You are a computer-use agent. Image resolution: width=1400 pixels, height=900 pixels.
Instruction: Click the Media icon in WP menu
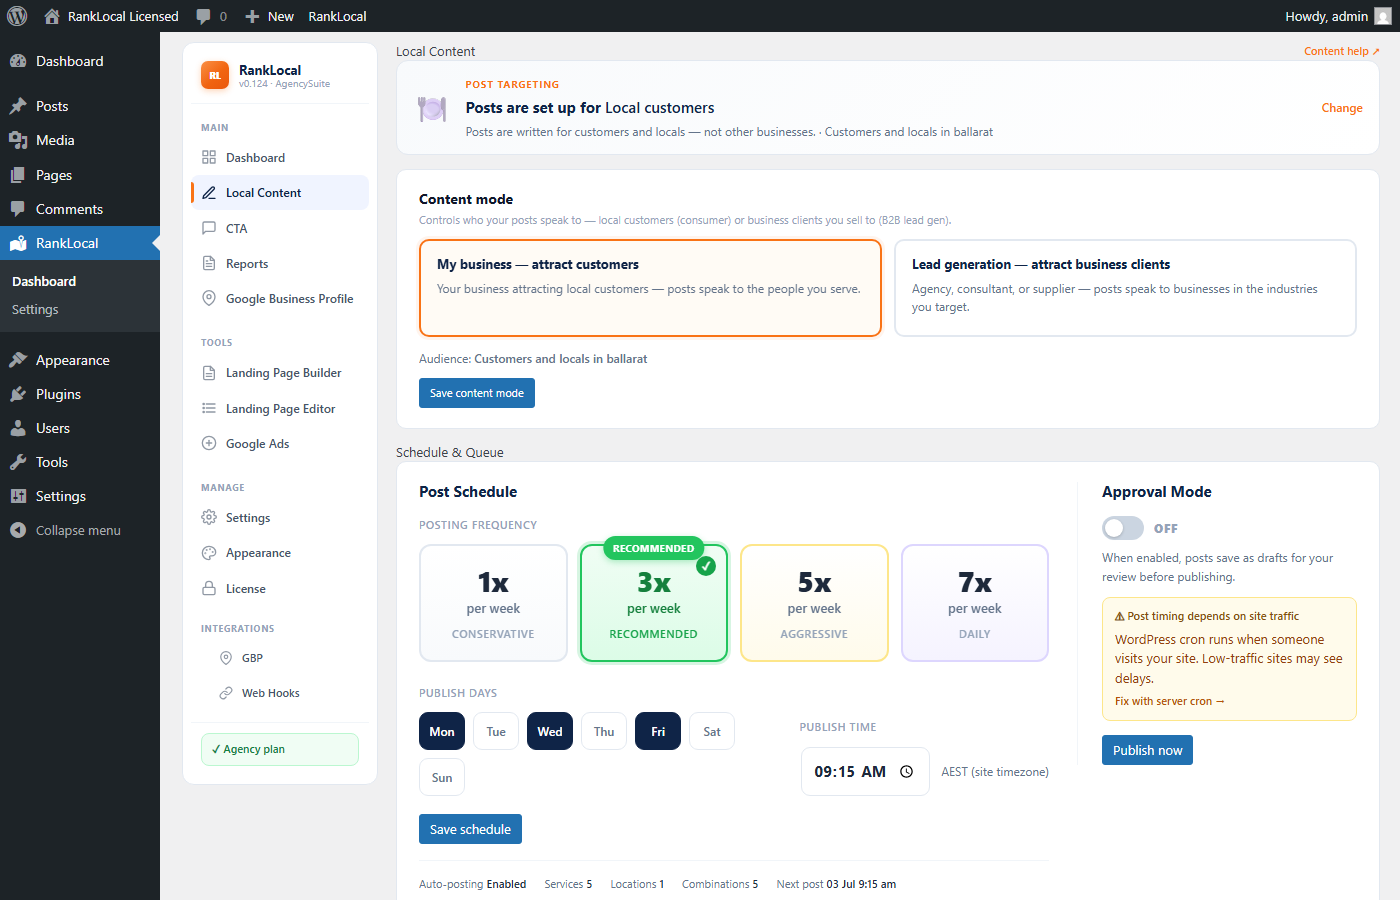(x=18, y=140)
